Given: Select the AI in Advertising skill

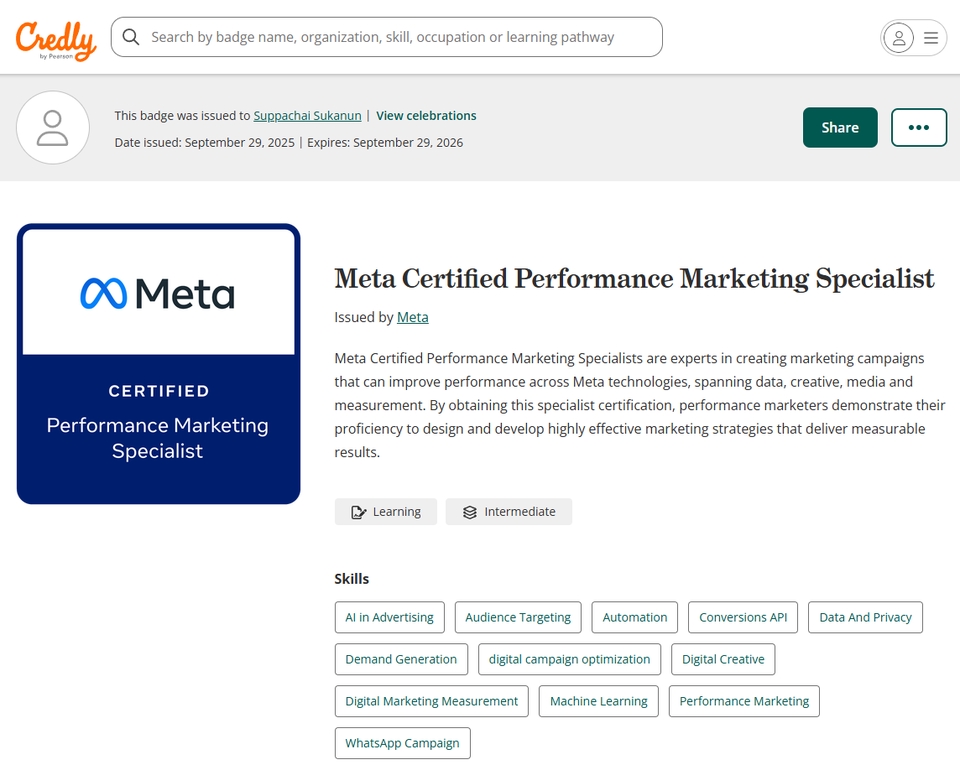Looking at the screenshot, I should (389, 617).
